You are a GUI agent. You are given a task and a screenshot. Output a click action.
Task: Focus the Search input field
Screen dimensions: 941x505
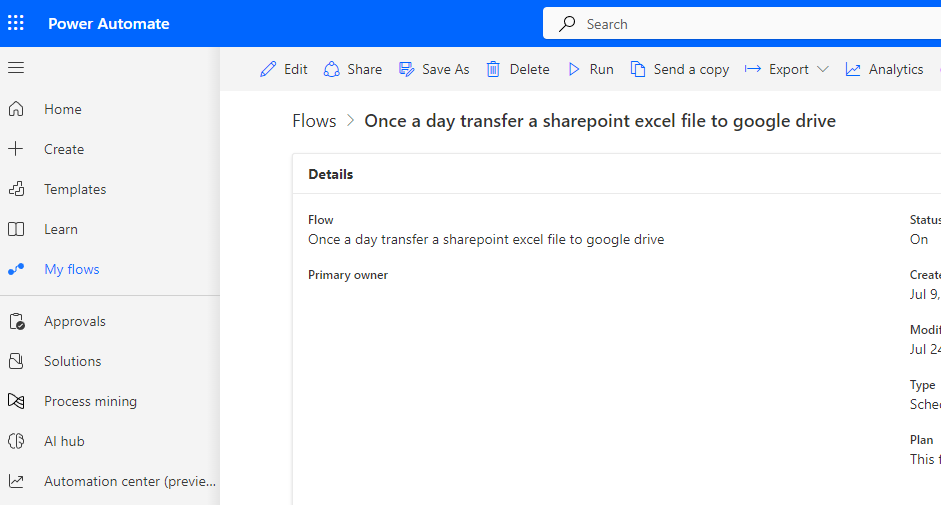tap(742, 23)
